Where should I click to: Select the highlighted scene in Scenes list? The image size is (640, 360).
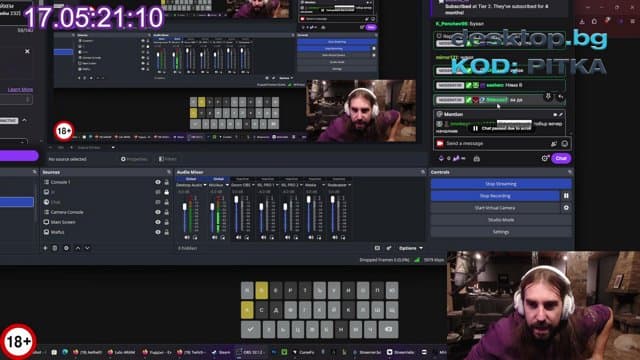coord(17,202)
